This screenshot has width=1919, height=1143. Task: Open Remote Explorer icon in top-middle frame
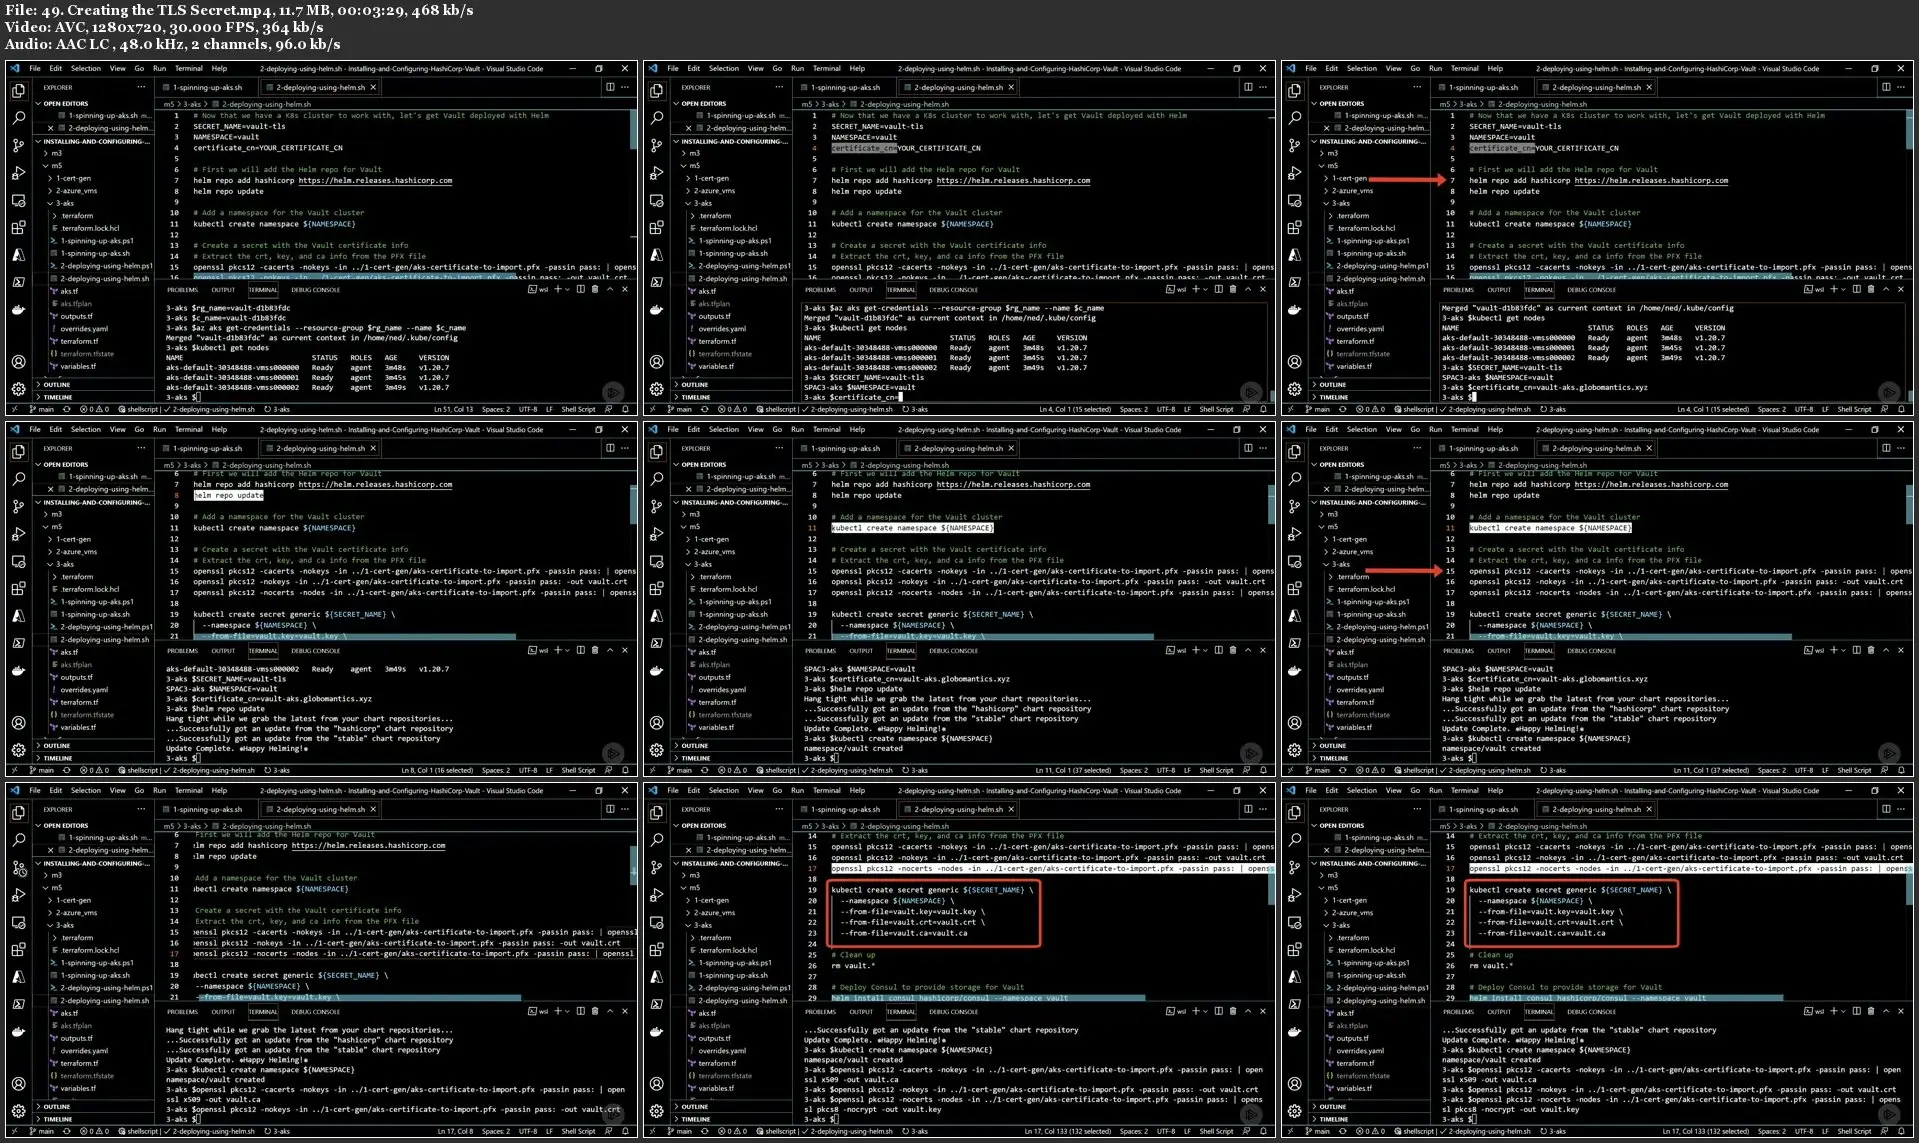click(x=657, y=200)
